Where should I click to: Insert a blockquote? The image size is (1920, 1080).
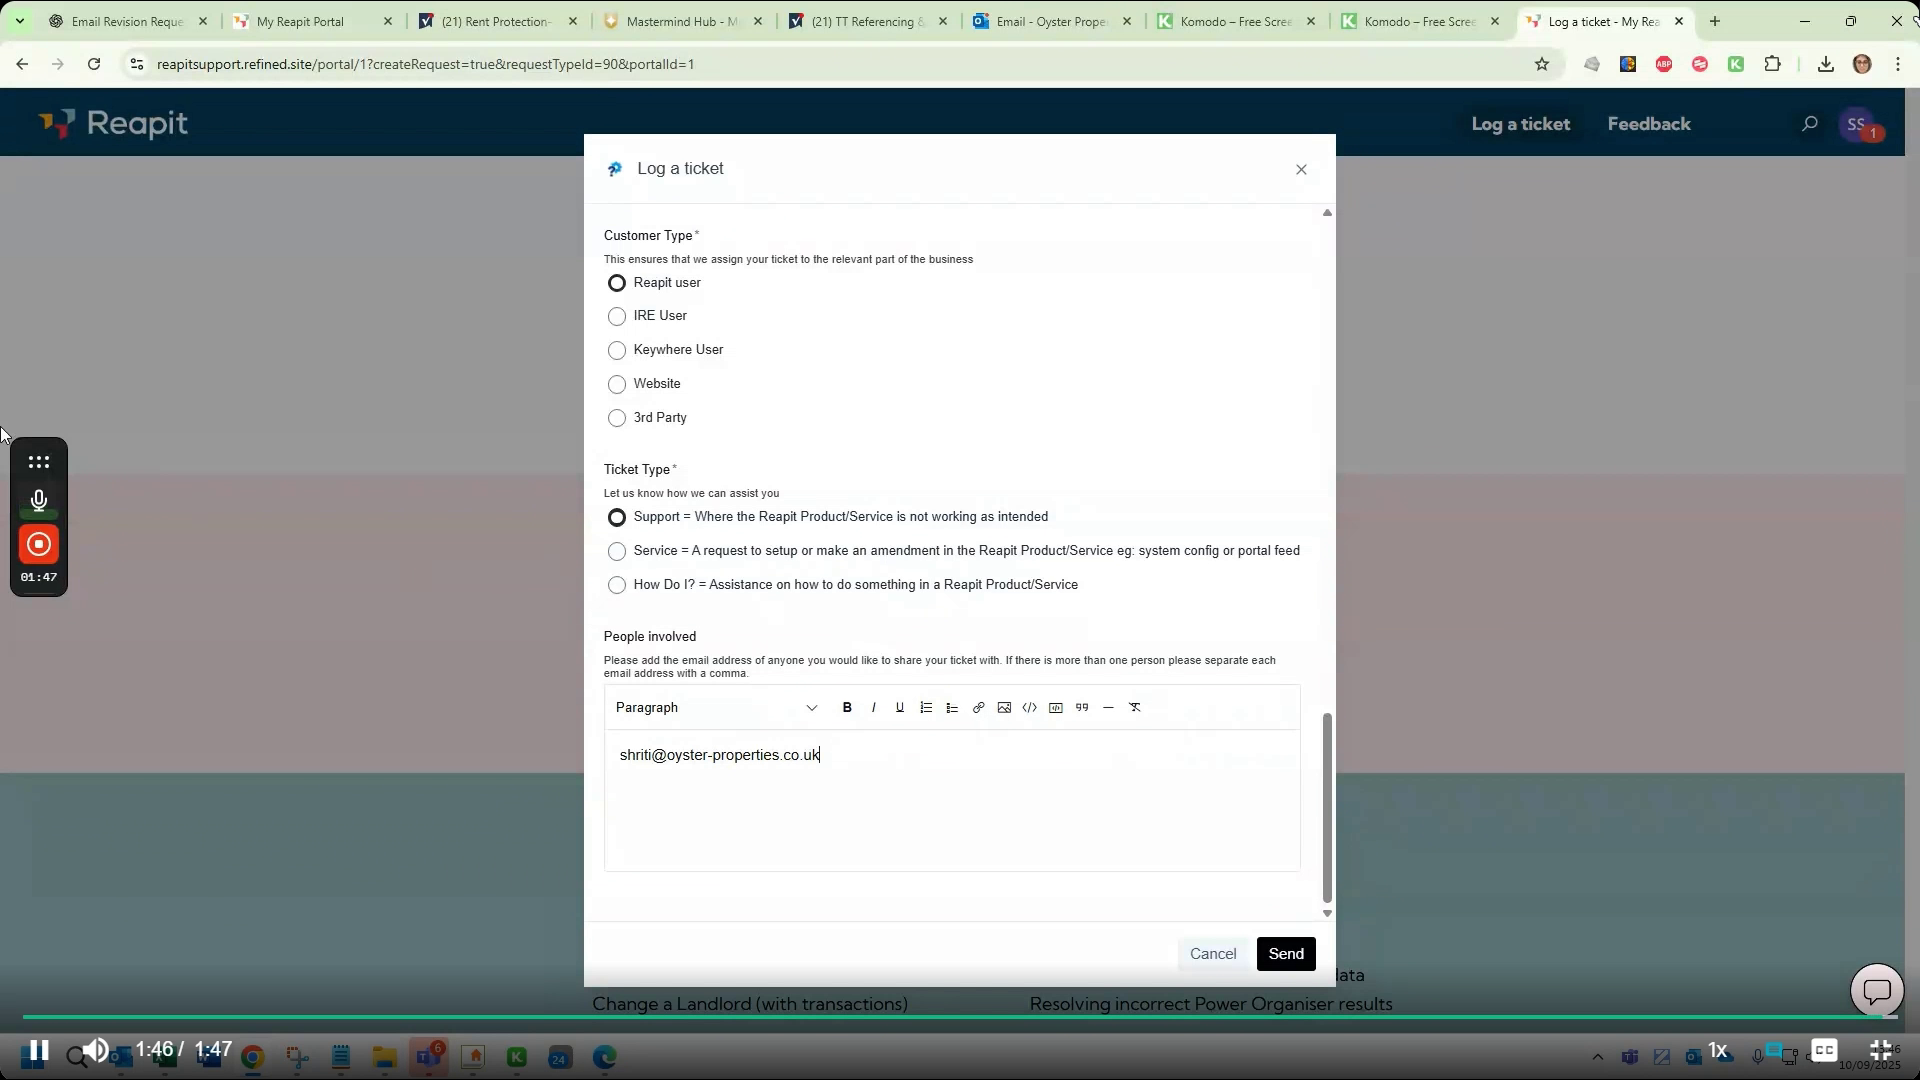pyautogui.click(x=1081, y=707)
